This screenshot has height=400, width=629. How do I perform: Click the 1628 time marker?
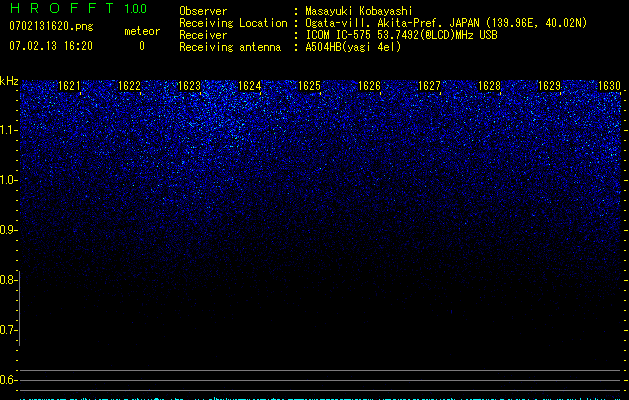coord(489,86)
